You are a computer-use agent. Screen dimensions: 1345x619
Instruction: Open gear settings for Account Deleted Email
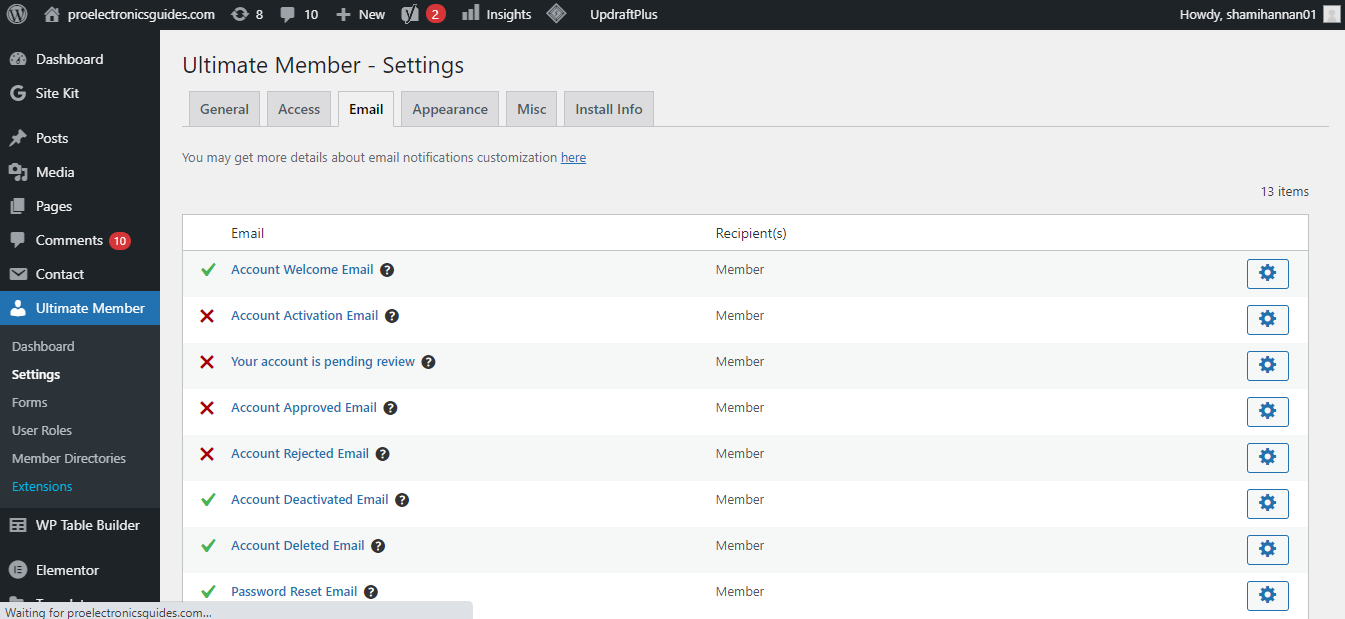pos(1267,549)
